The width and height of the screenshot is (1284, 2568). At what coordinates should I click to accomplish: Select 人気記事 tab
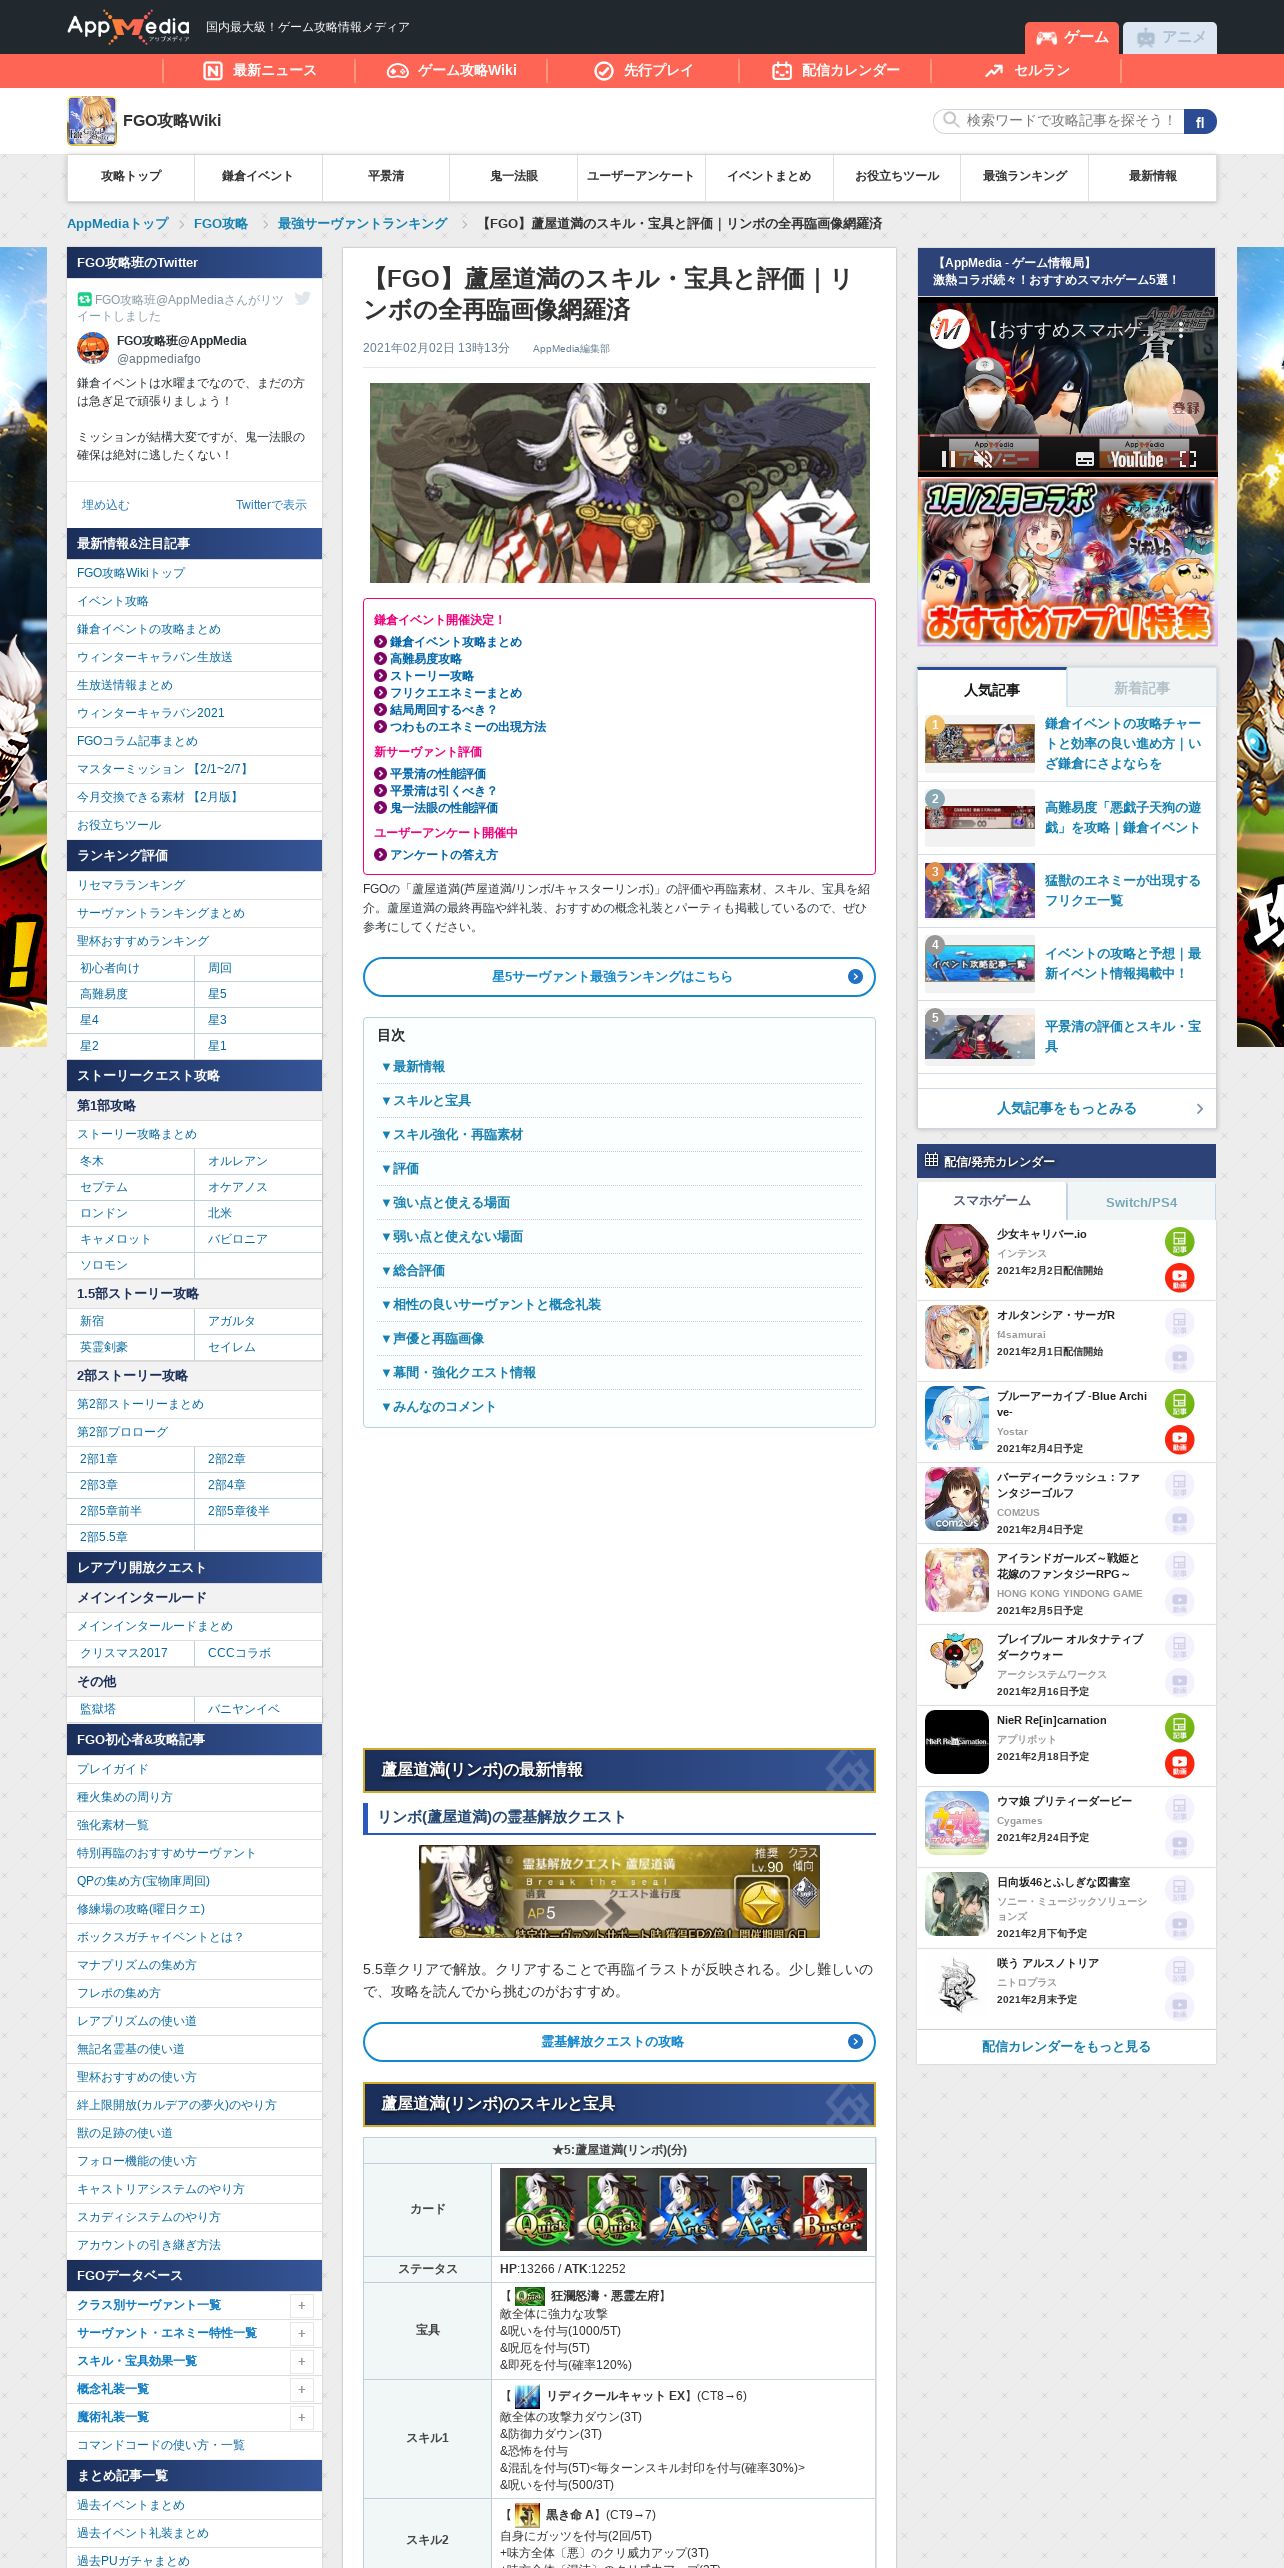pos(992,689)
